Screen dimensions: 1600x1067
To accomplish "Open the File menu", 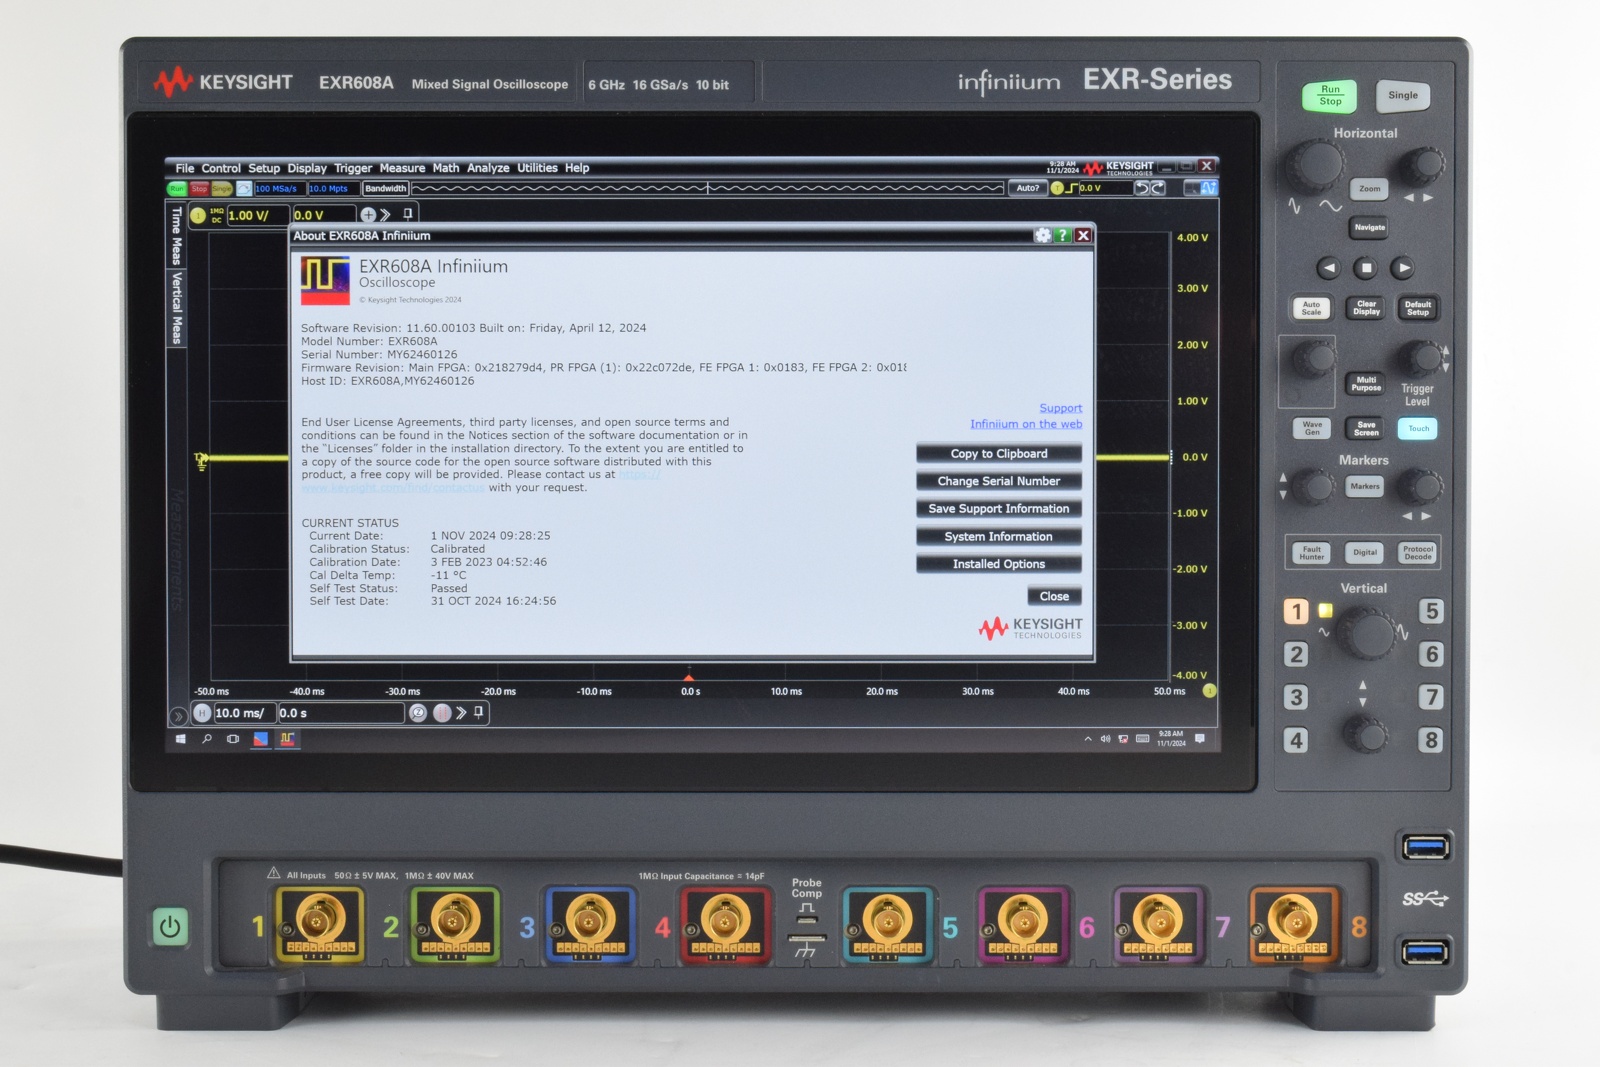I will pyautogui.click(x=185, y=168).
